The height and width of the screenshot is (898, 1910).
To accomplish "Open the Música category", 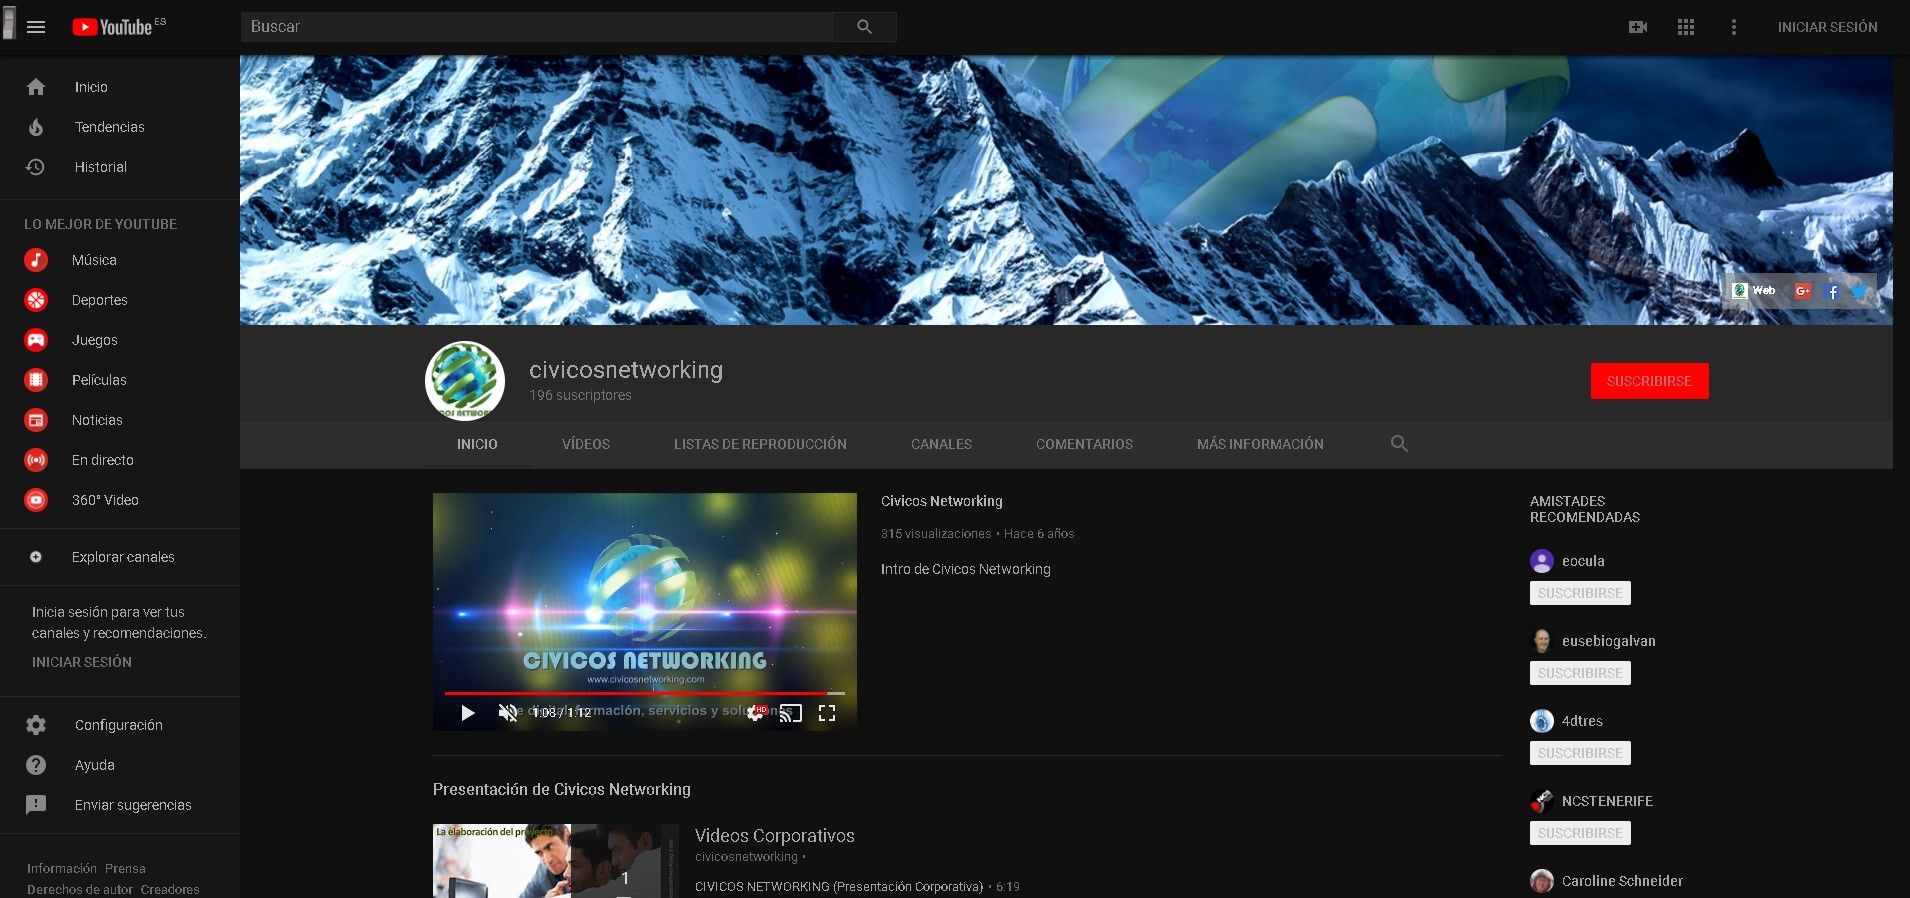I will (x=120, y=260).
